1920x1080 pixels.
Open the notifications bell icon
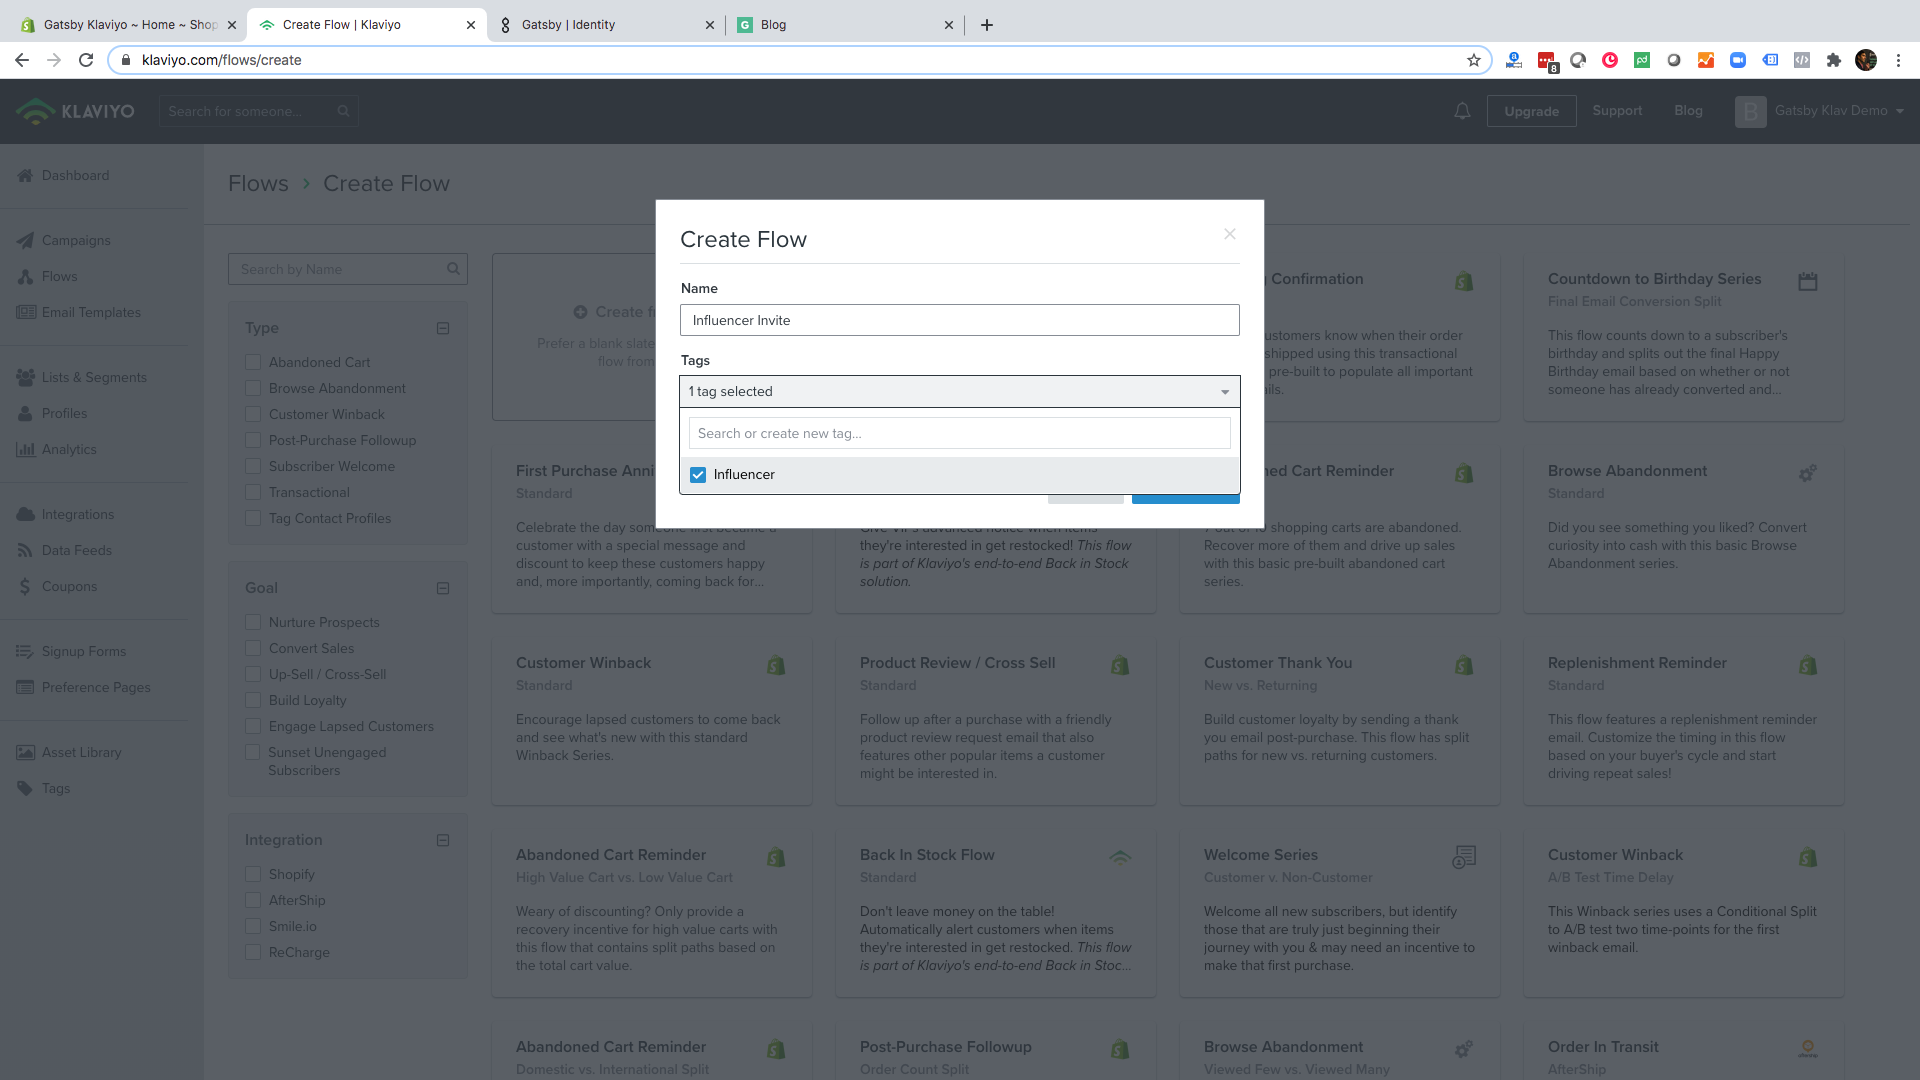pyautogui.click(x=1462, y=111)
